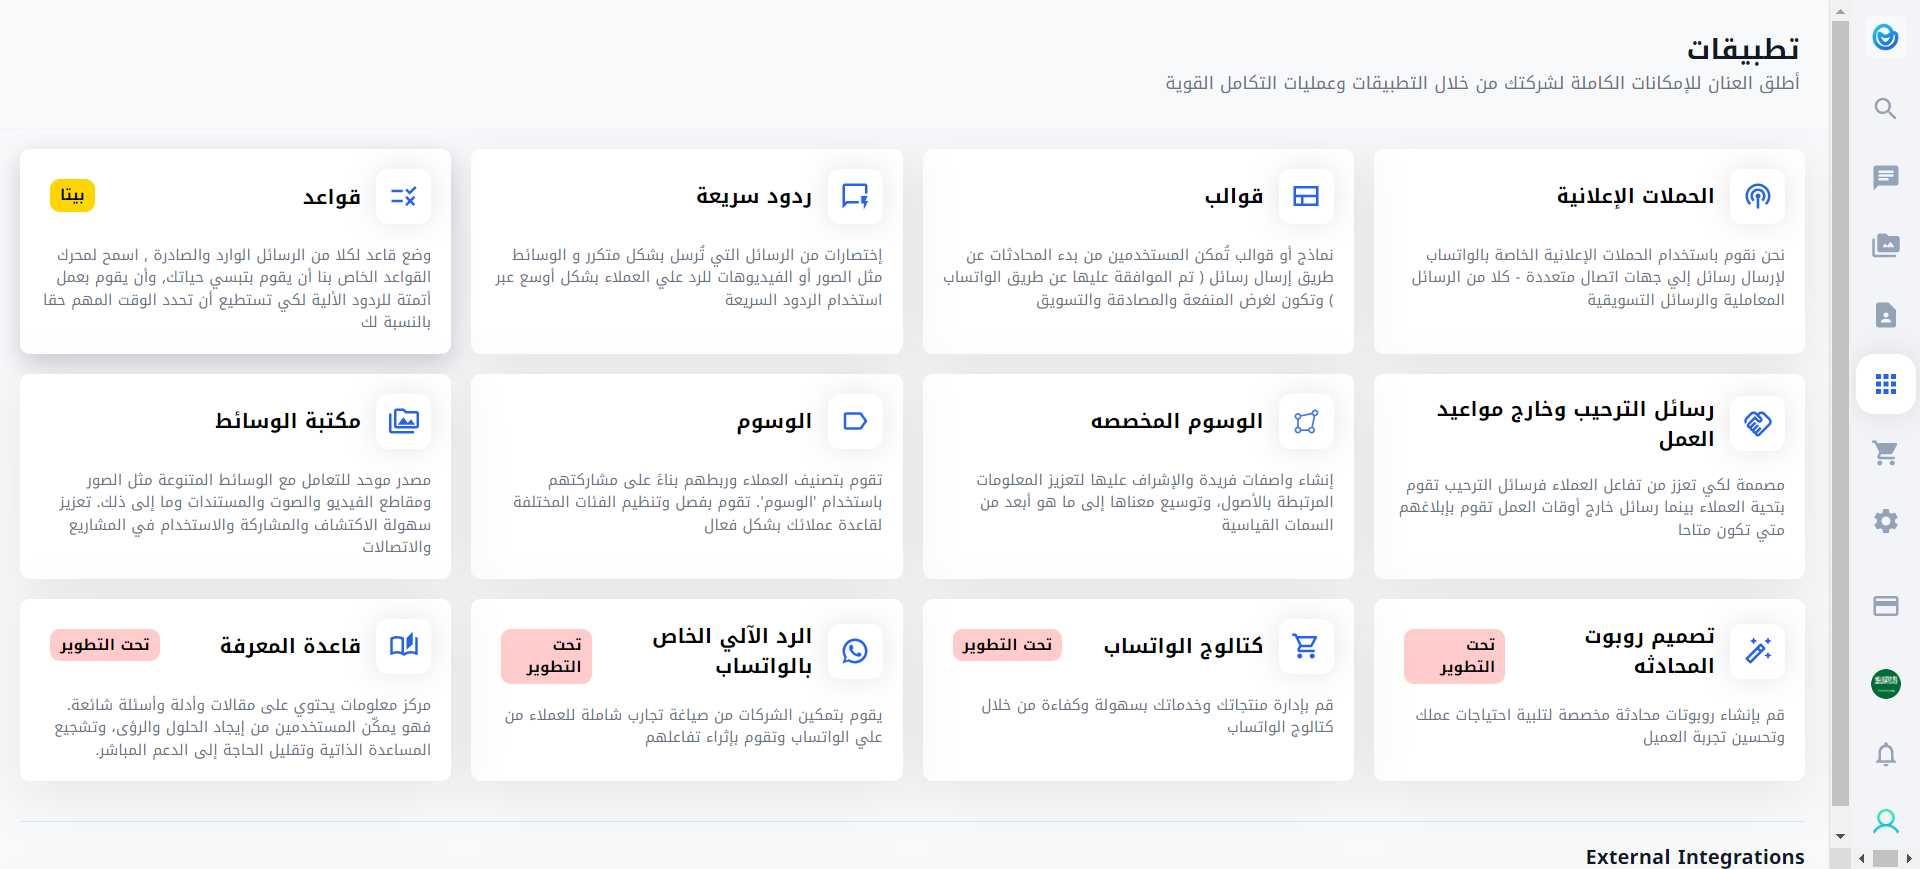The height and width of the screenshot is (869, 1920).
Task: Click the Saudi flag language icon
Action: click(x=1885, y=684)
